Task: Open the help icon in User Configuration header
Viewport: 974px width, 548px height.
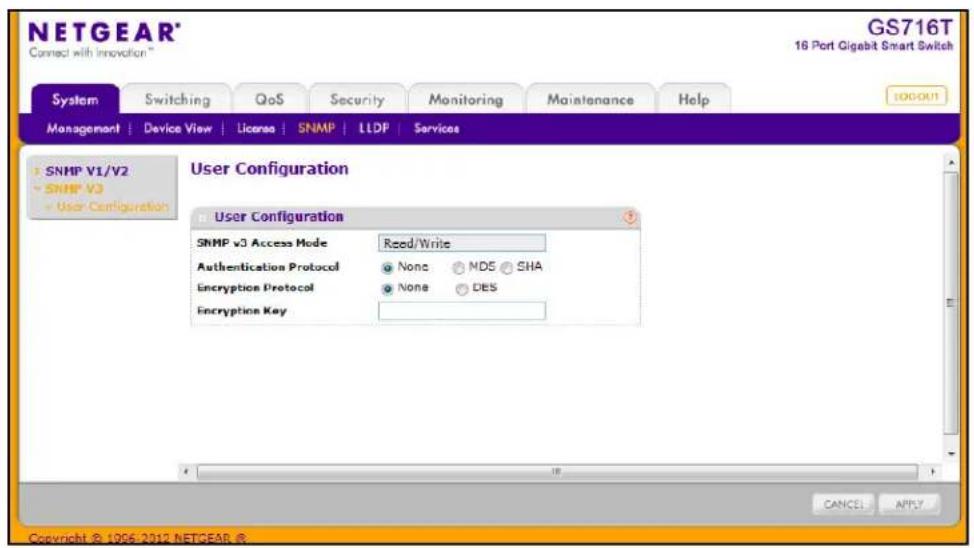Action: coord(630,217)
